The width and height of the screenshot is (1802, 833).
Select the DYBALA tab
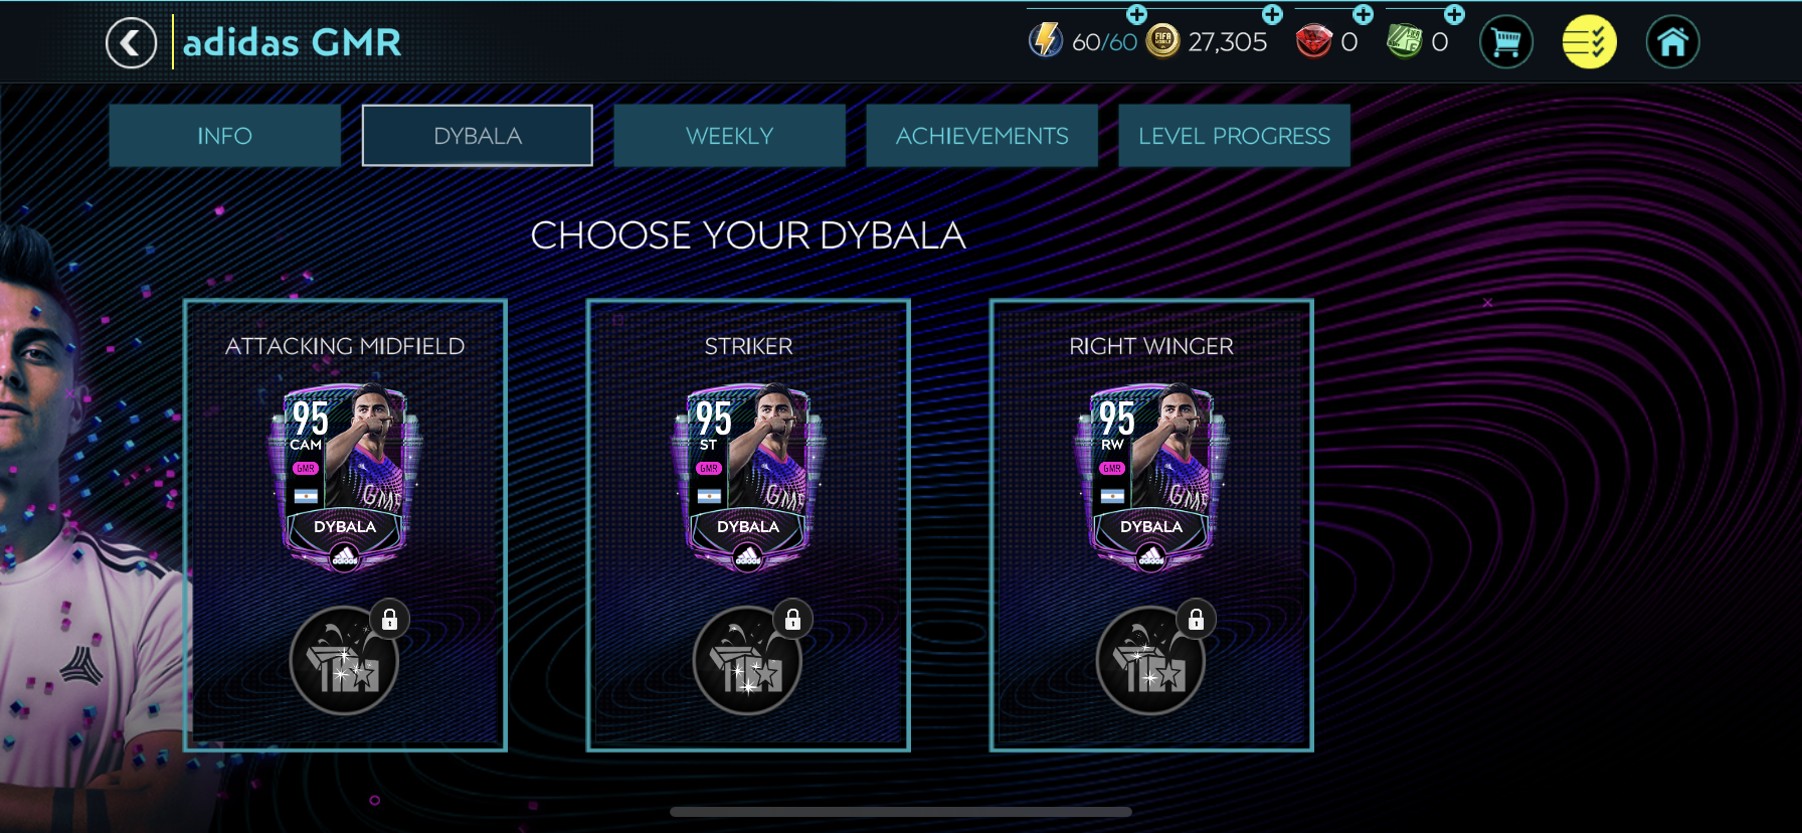pyautogui.click(x=477, y=136)
